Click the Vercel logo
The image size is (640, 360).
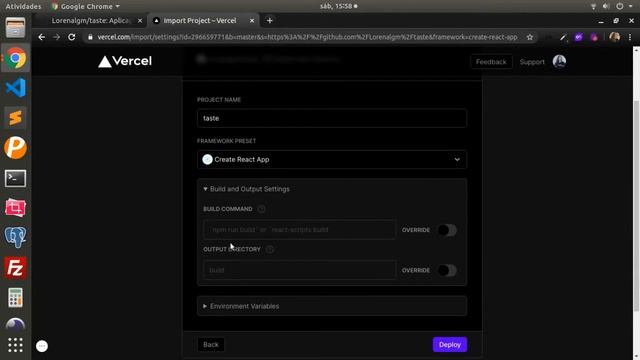(x=125, y=61)
